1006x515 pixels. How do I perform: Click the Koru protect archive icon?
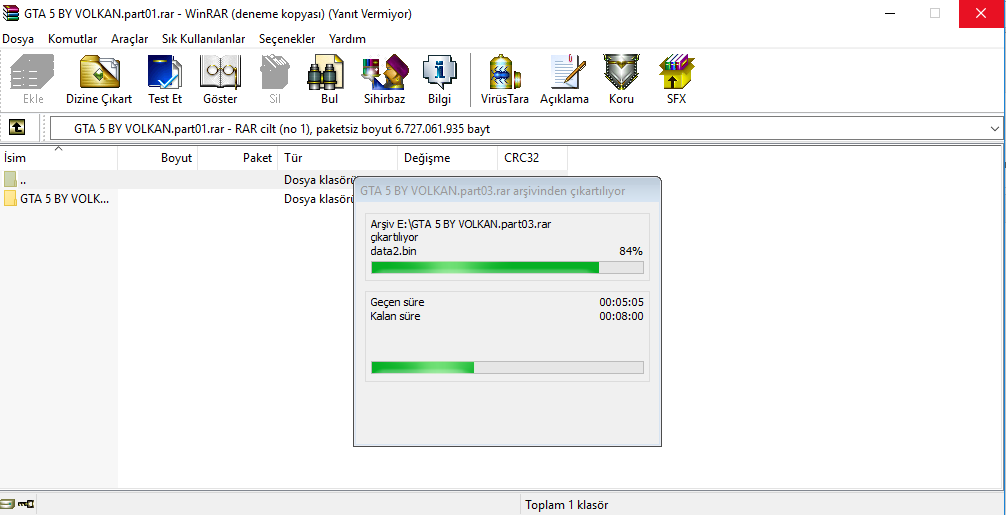[621, 80]
